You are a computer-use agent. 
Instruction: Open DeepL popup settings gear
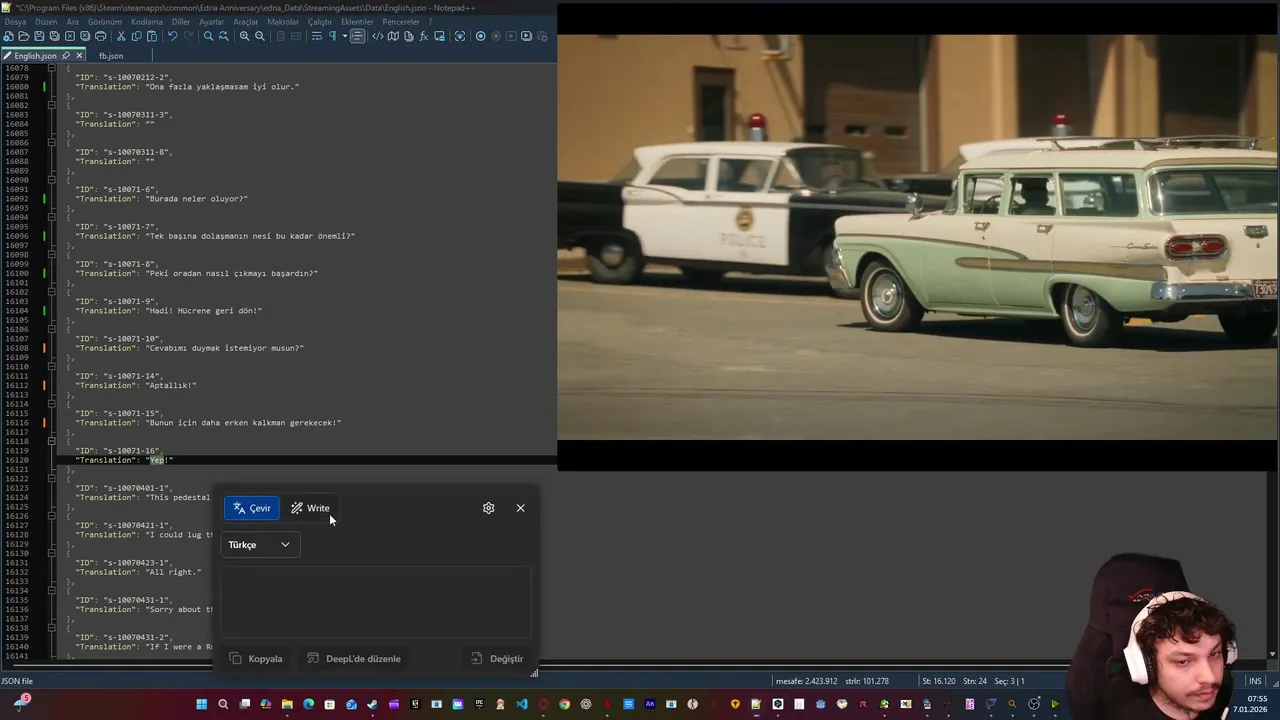tap(488, 508)
